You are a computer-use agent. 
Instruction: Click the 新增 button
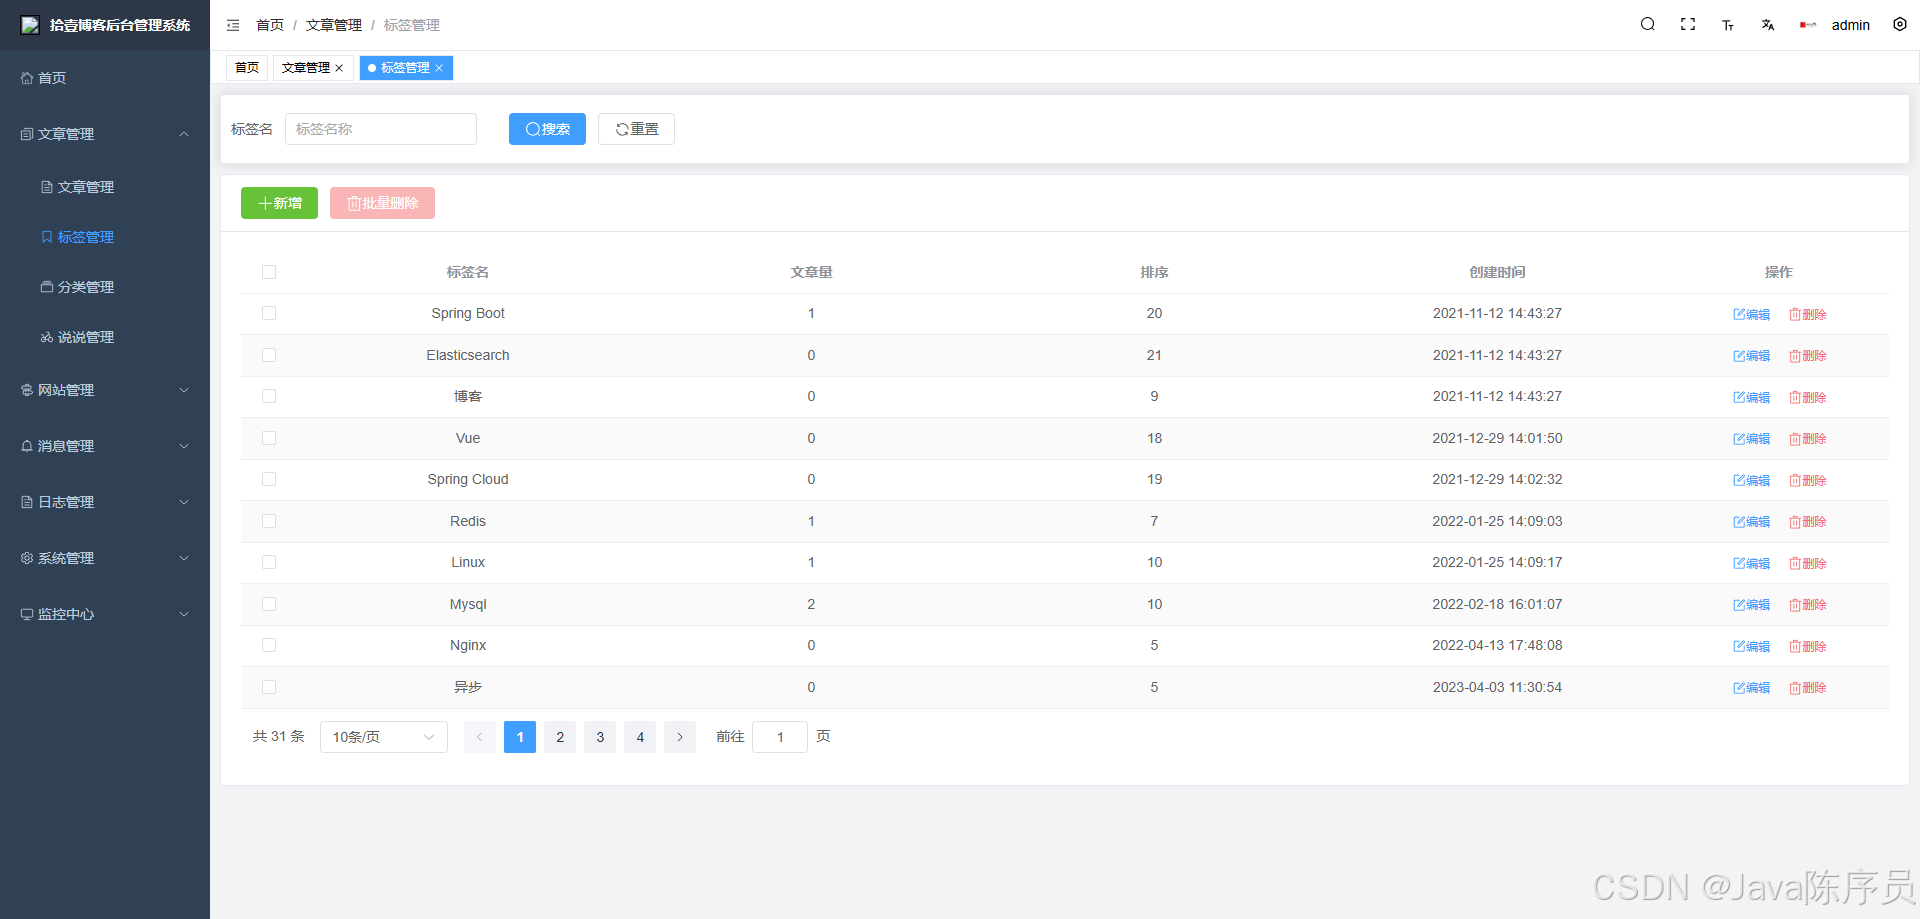279,203
